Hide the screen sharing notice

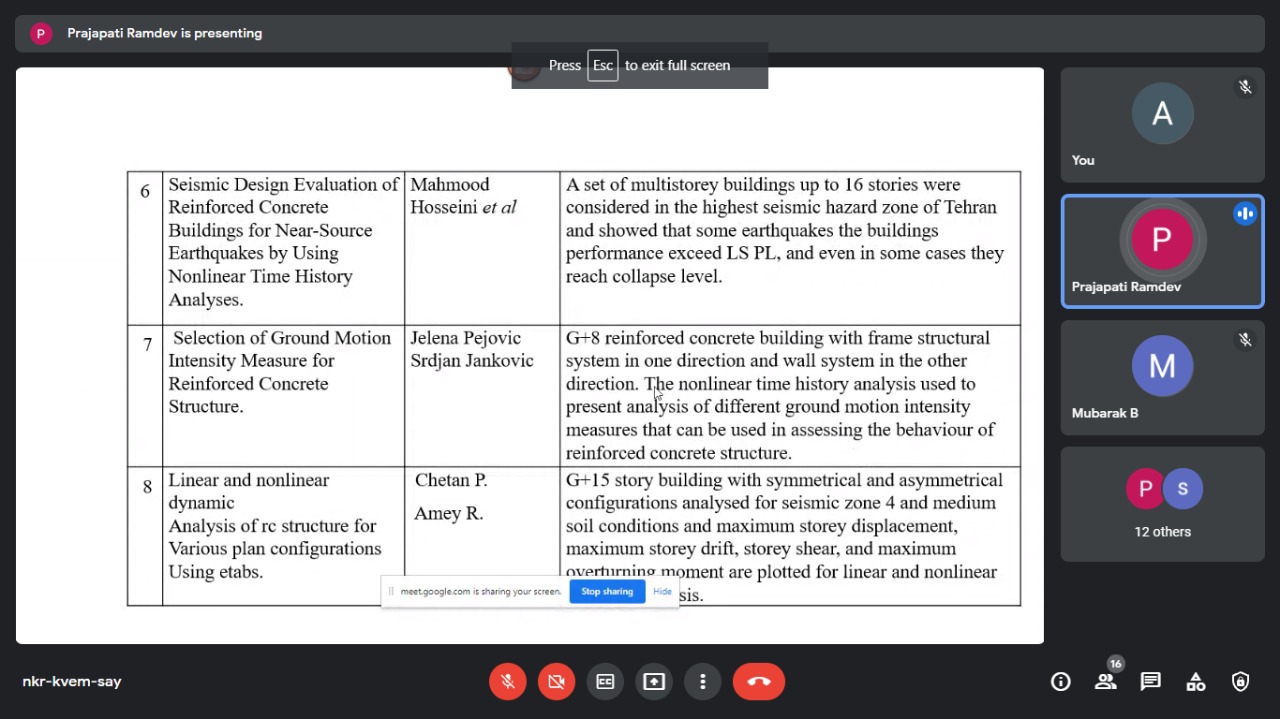662,591
